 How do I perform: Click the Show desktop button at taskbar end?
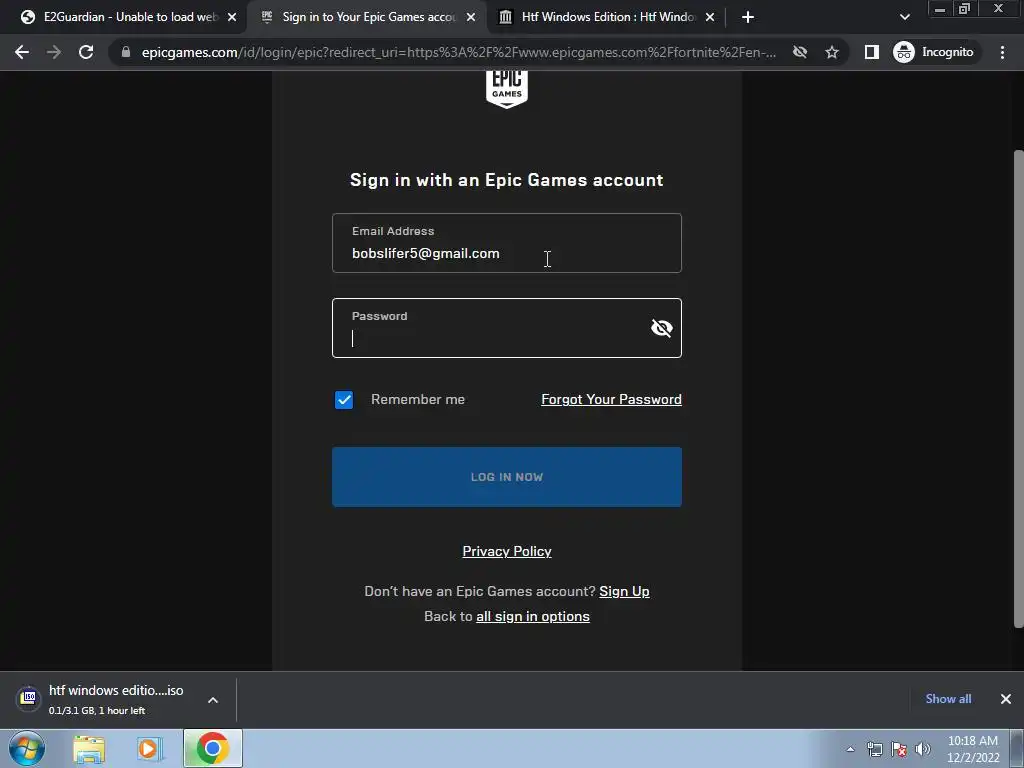pyautogui.click(x=1016, y=748)
